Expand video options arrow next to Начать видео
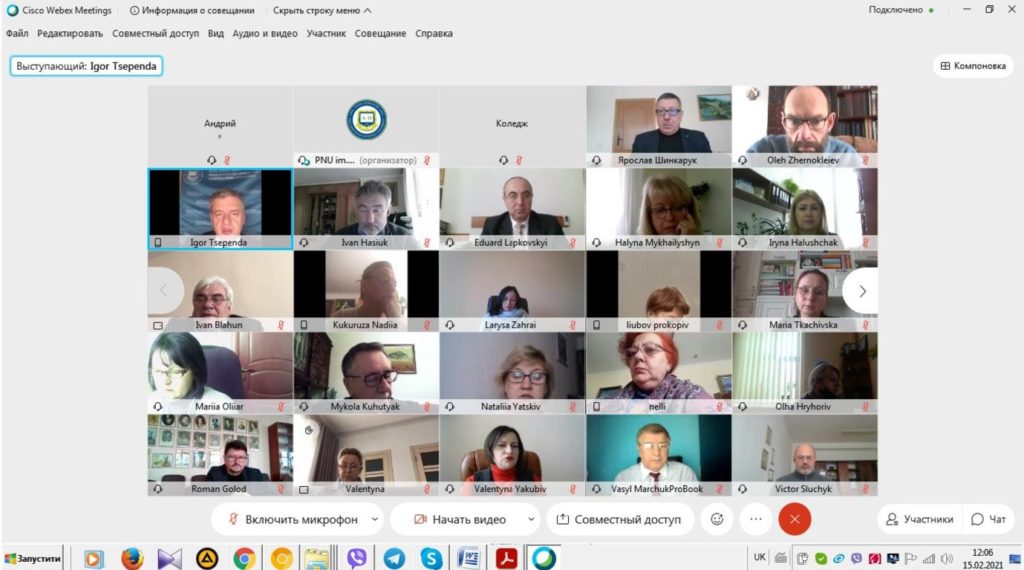The height and width of the screenshot is (570, 1024). (529, 519)
